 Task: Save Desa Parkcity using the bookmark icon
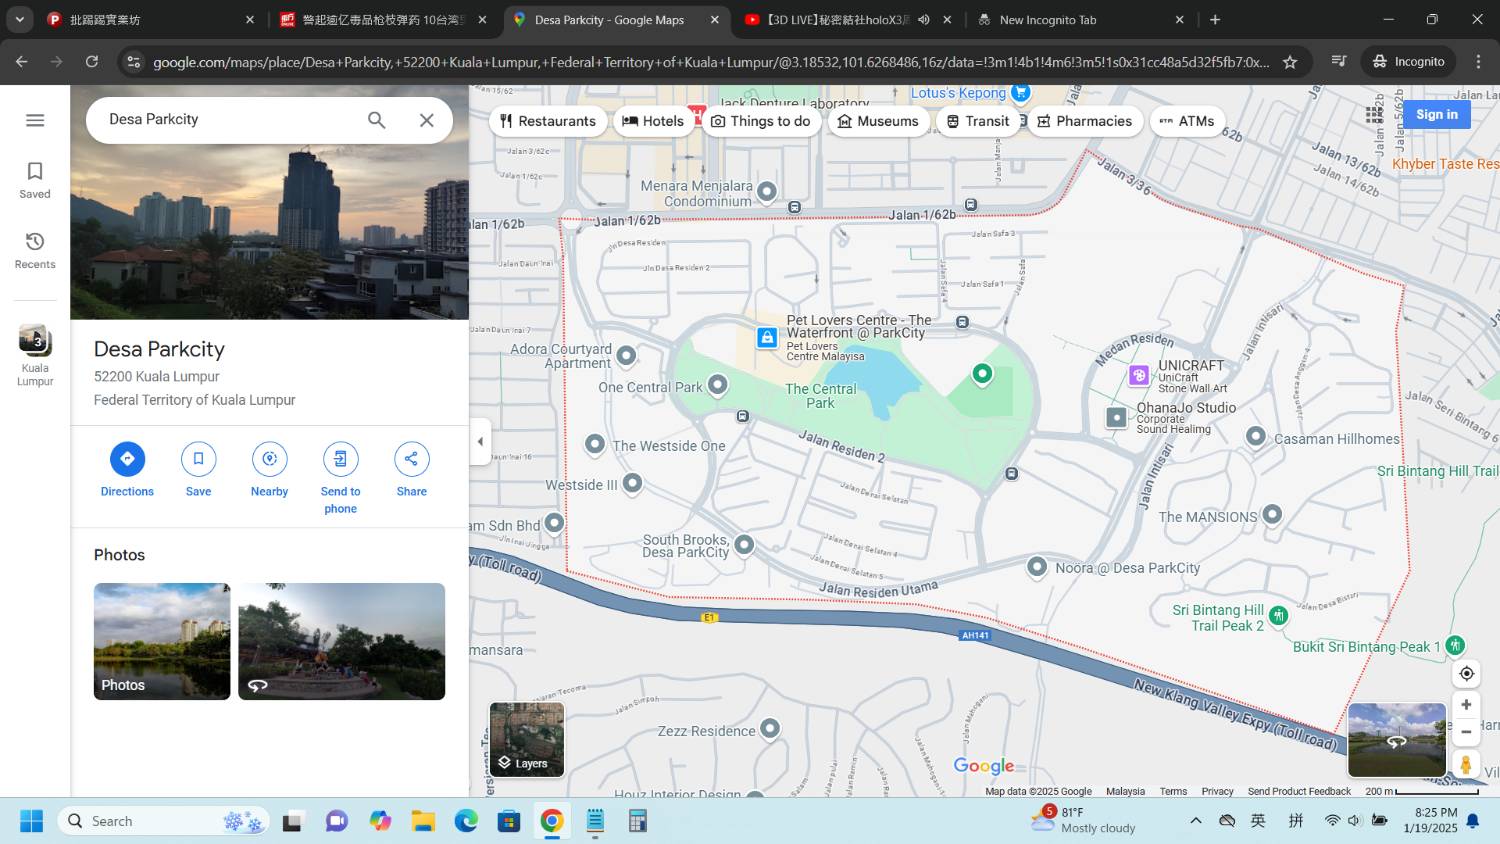tap(198, 459)
